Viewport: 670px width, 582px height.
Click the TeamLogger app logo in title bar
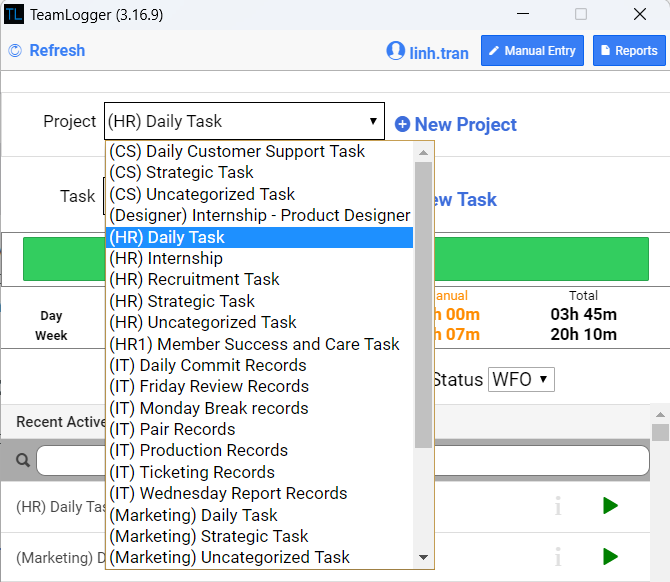point(14,14)
